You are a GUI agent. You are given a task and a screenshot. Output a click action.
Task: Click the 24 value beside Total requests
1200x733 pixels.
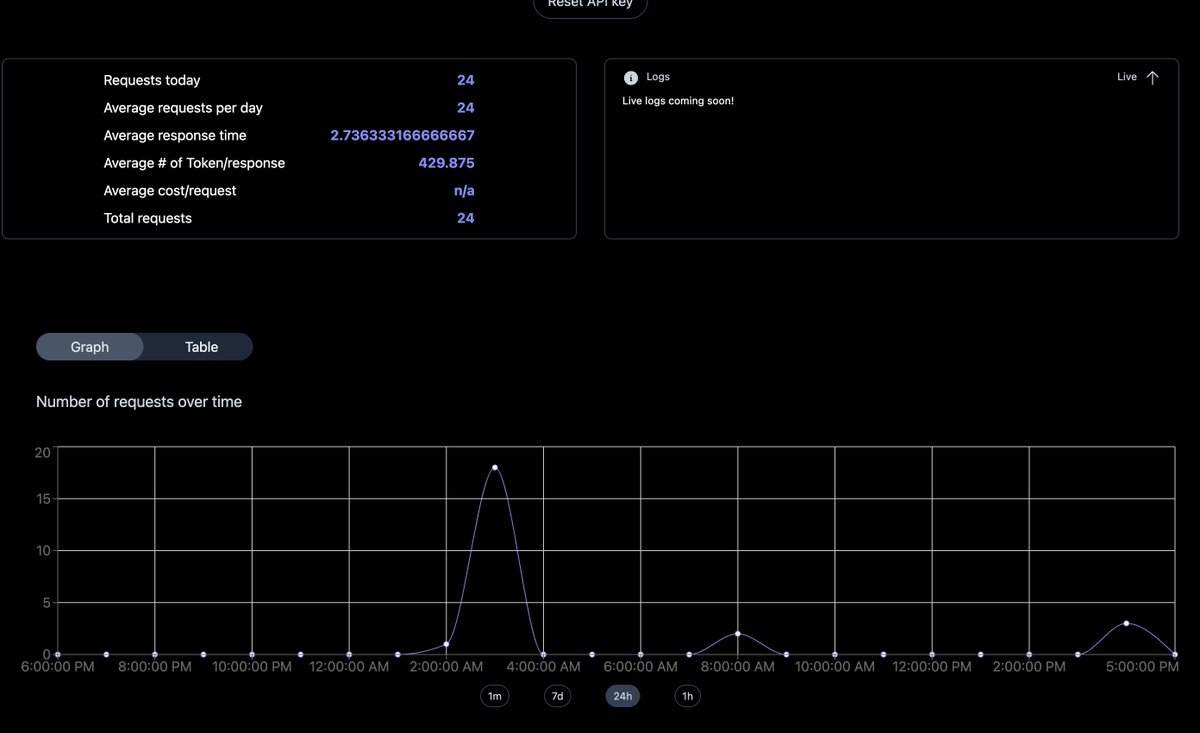click(x=466, y=218)
